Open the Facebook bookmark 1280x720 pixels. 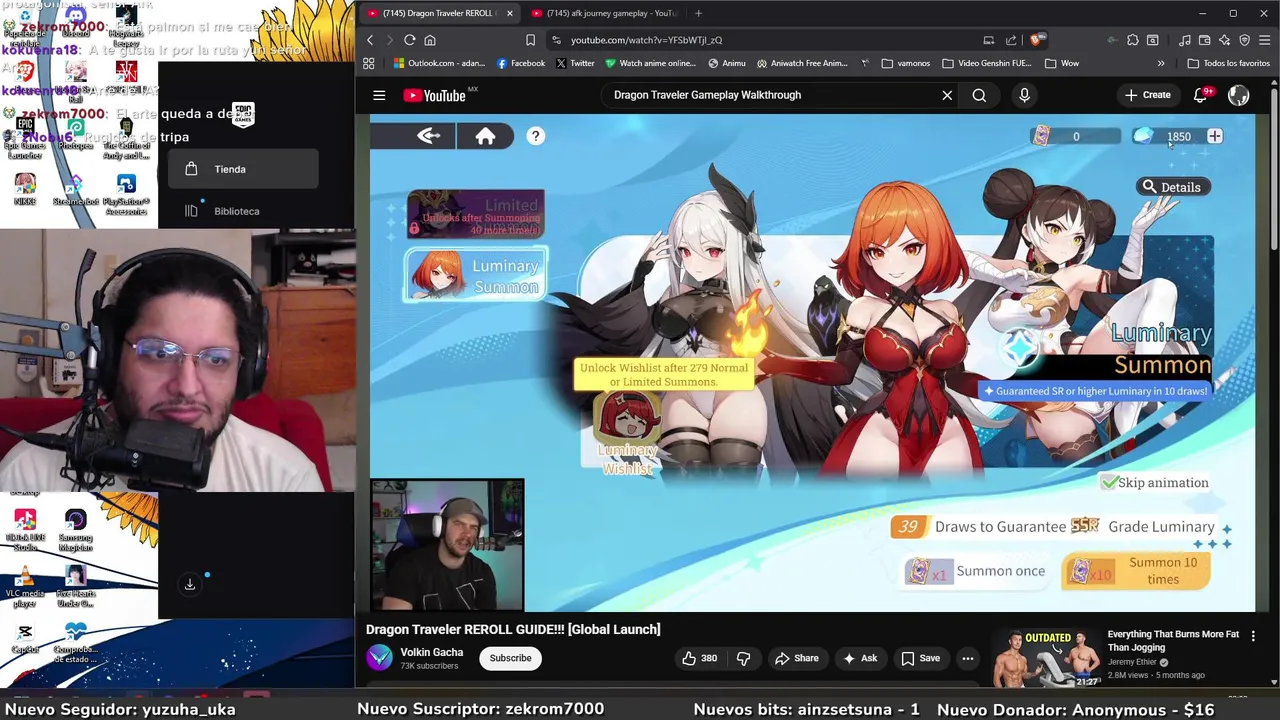tap(521, 63)
